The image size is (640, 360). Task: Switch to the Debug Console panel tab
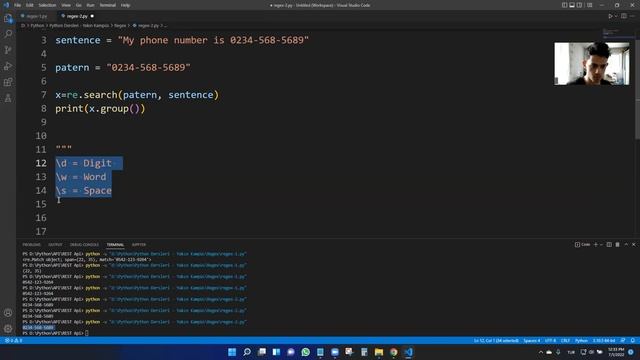tap(84, 244)
